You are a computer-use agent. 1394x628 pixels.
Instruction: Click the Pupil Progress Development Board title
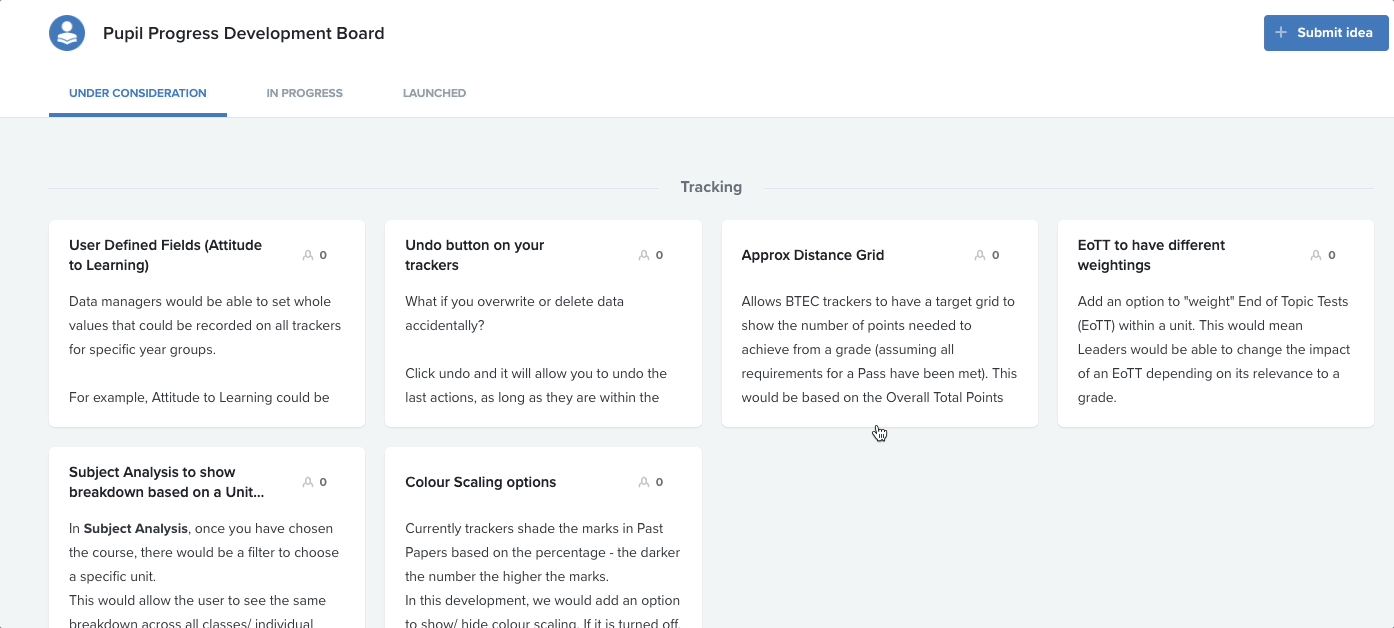tap(243, 32)
